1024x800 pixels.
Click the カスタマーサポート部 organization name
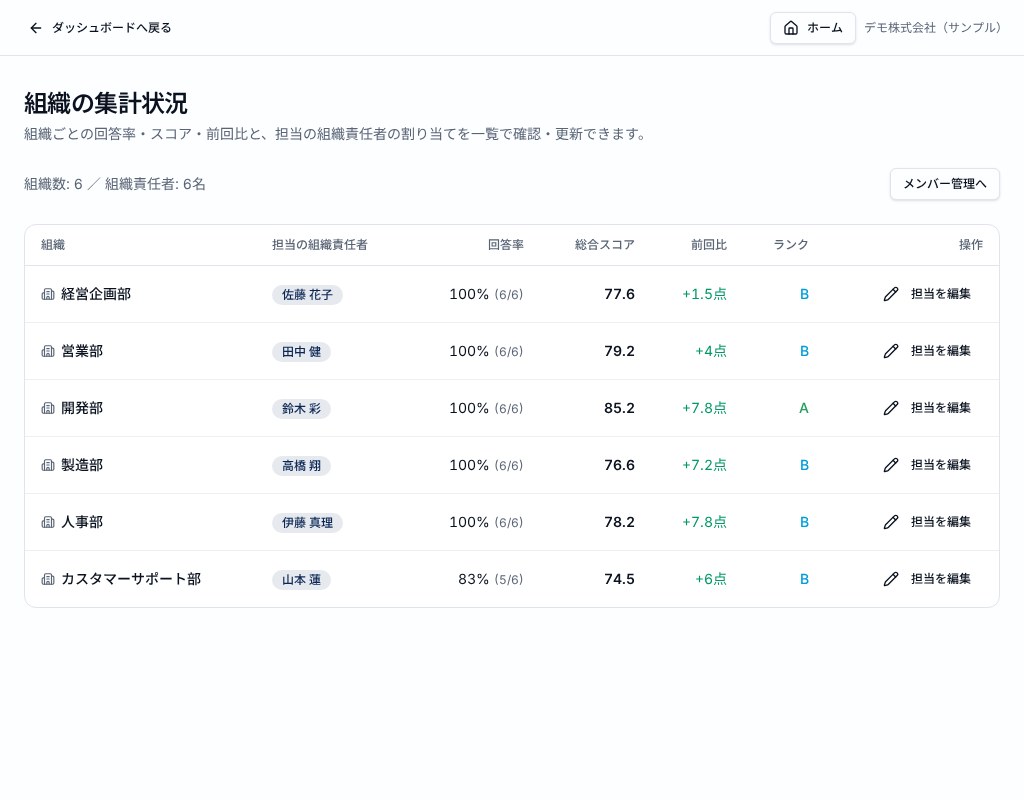(x=131, y=579)
